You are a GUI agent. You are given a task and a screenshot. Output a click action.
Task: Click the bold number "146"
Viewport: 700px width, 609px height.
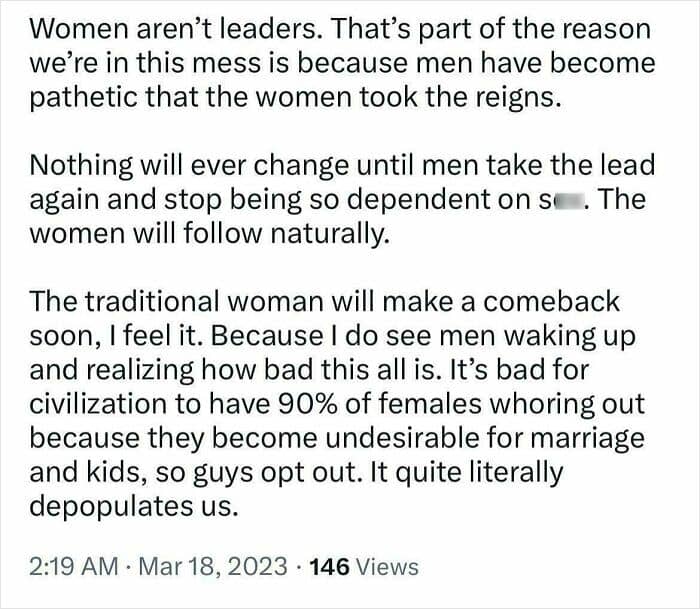pos(328,567)
